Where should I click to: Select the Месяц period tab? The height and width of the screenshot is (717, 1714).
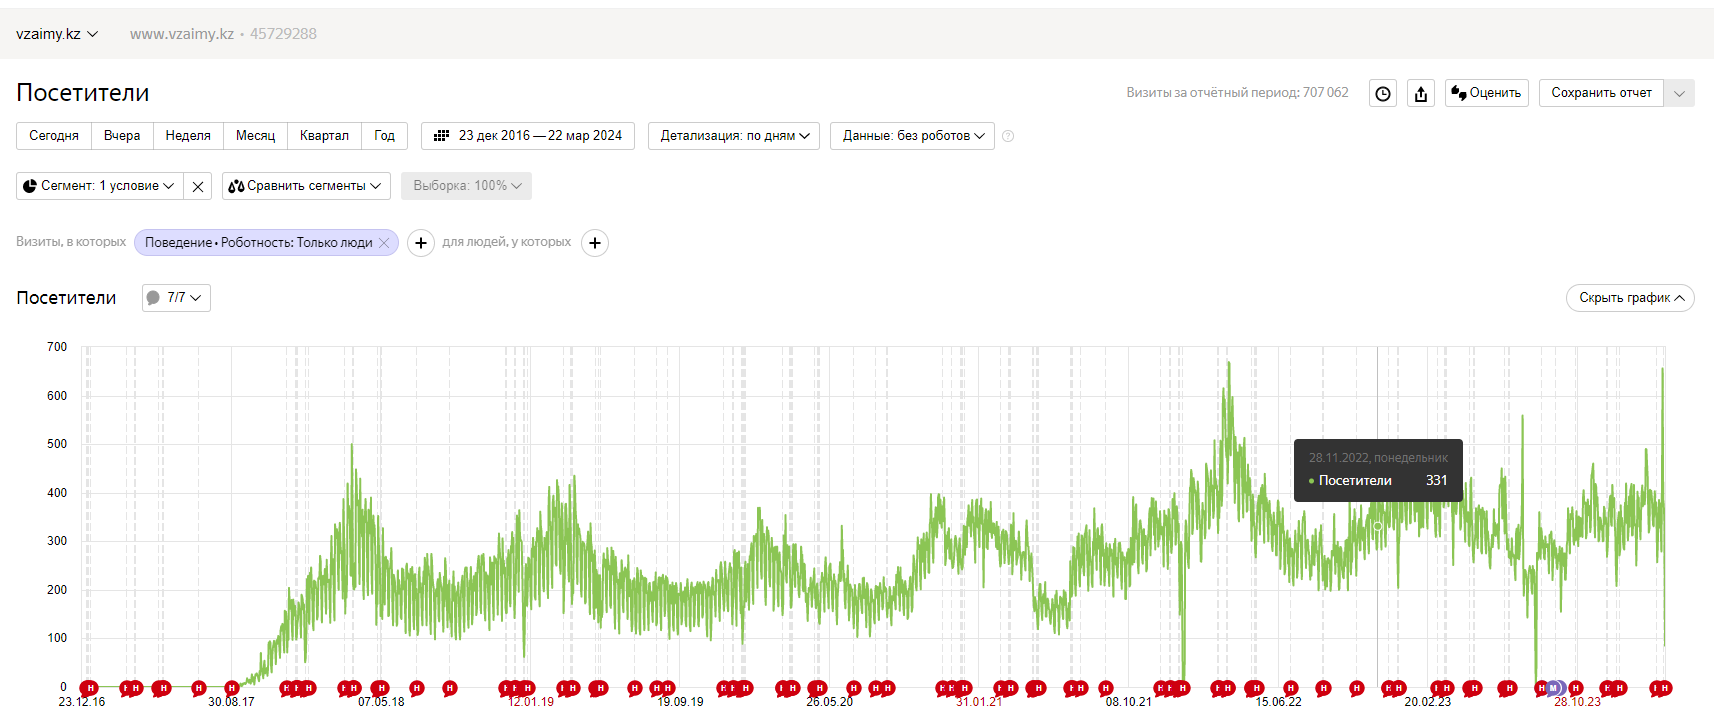coord(255,136)
